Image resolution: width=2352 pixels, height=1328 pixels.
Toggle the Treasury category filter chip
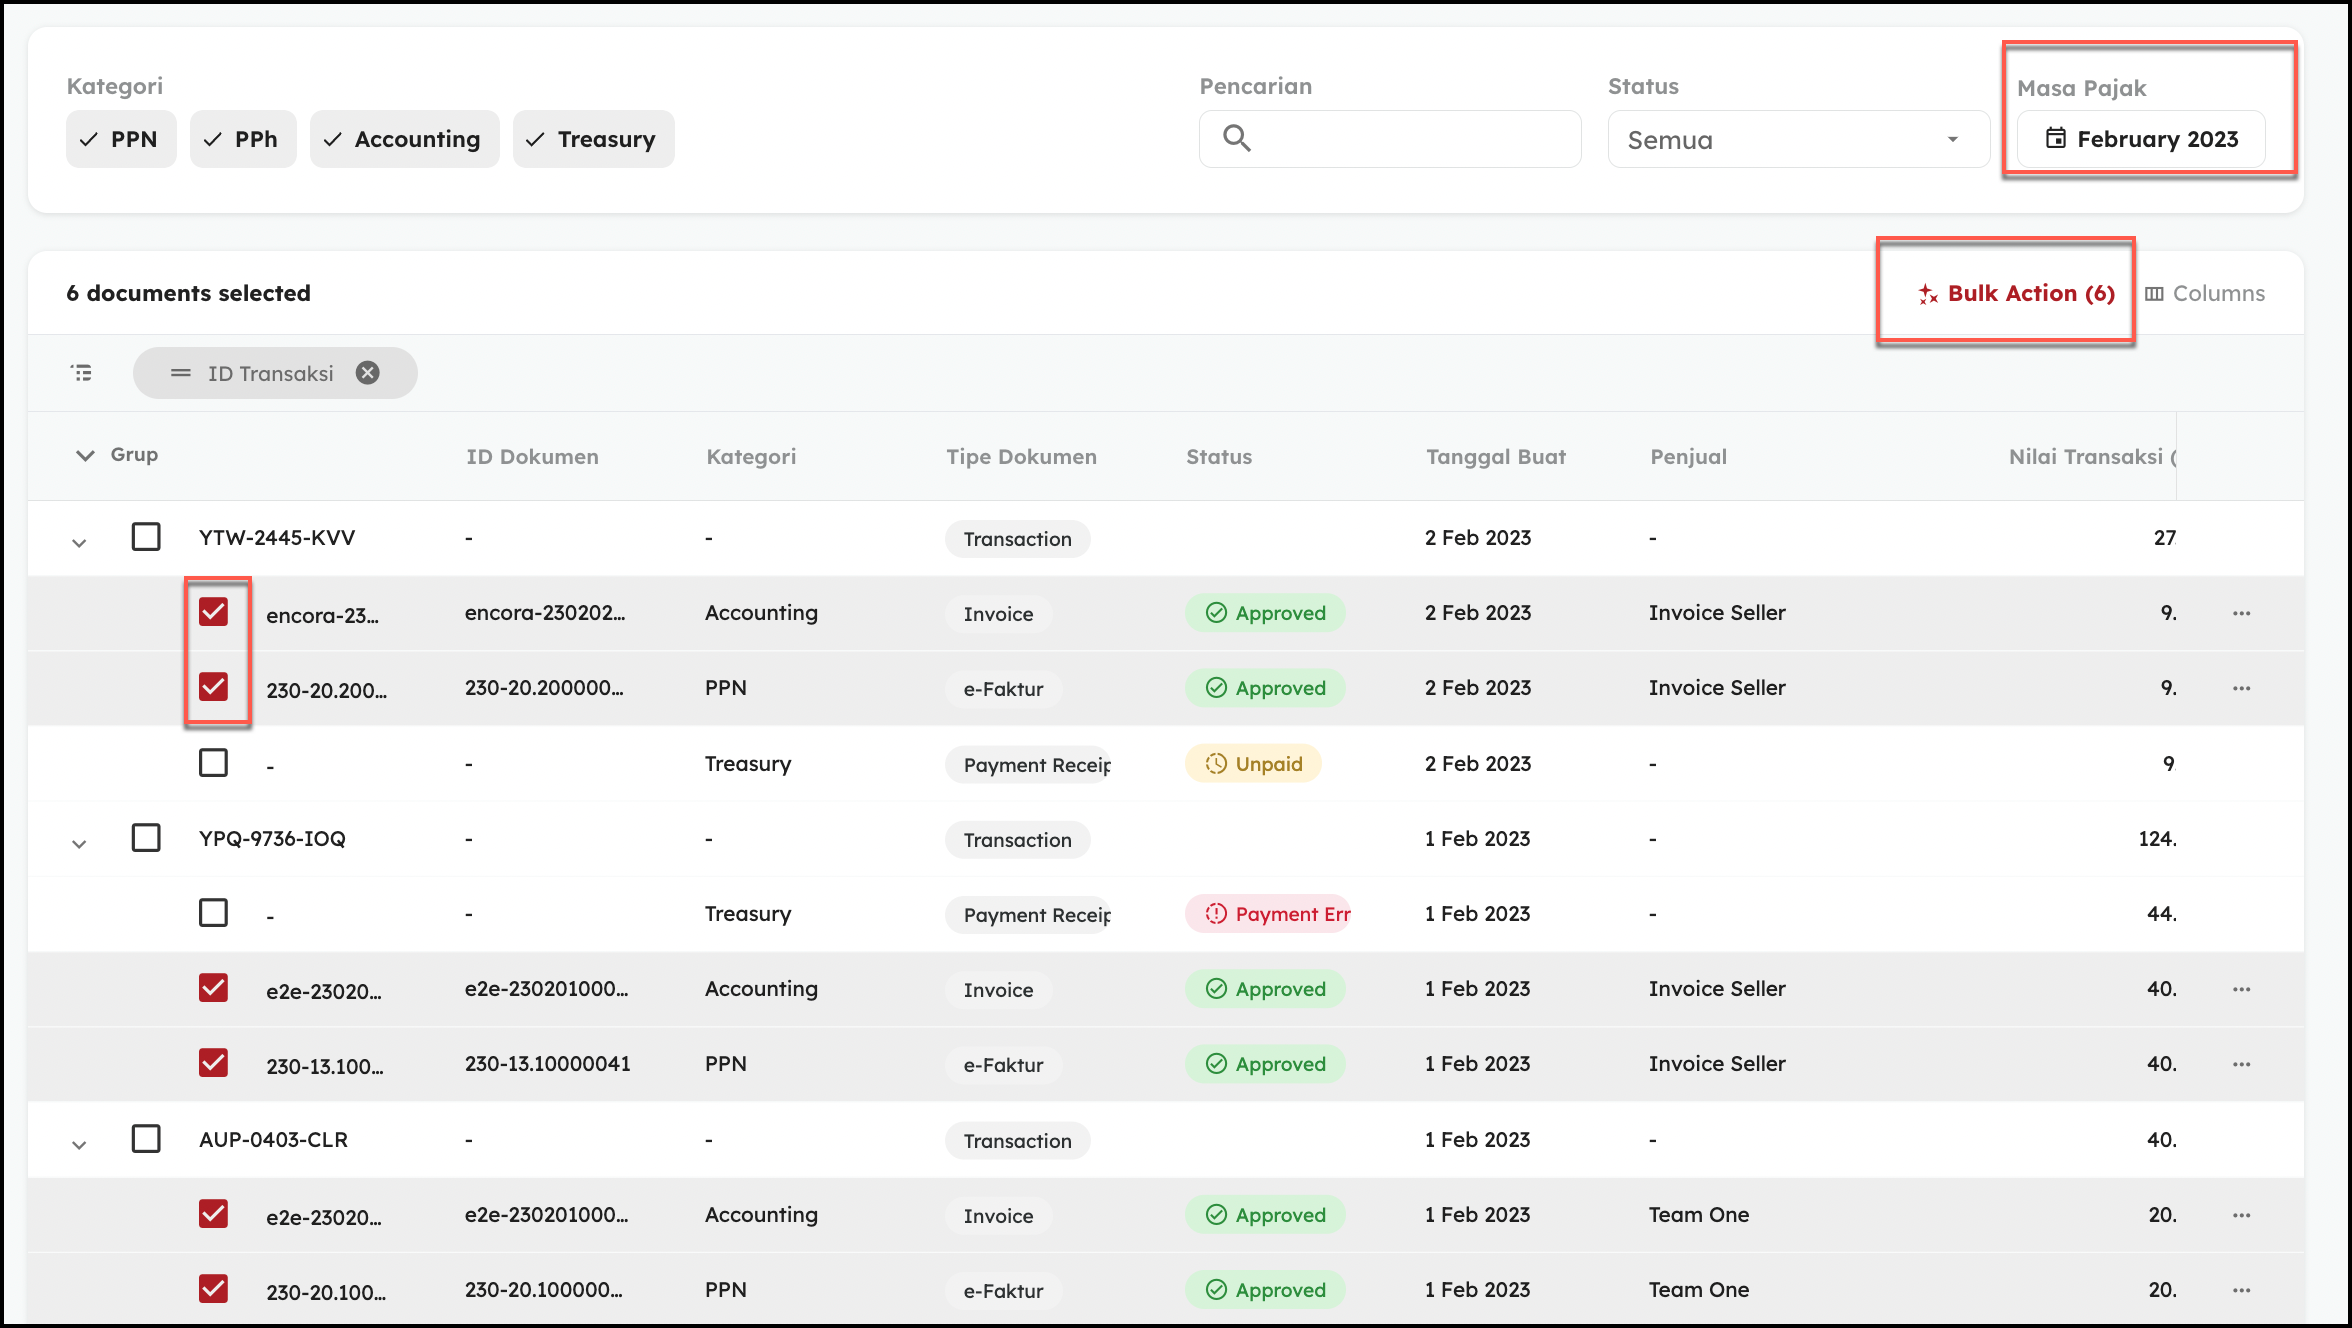(x=593, y=139)
